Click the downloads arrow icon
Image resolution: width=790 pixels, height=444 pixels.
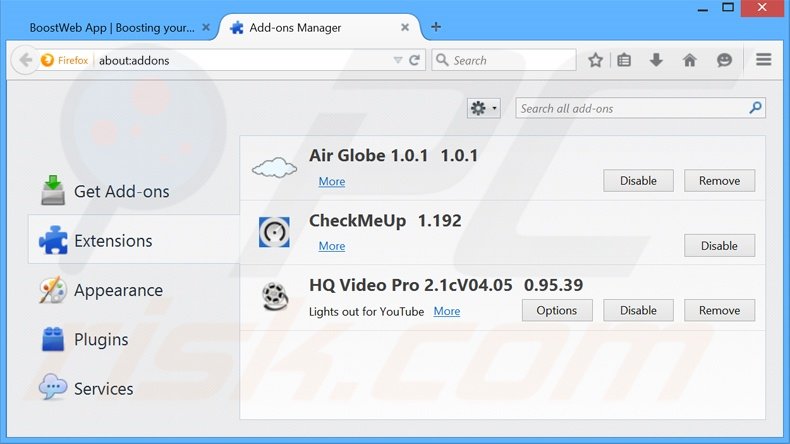656,60
